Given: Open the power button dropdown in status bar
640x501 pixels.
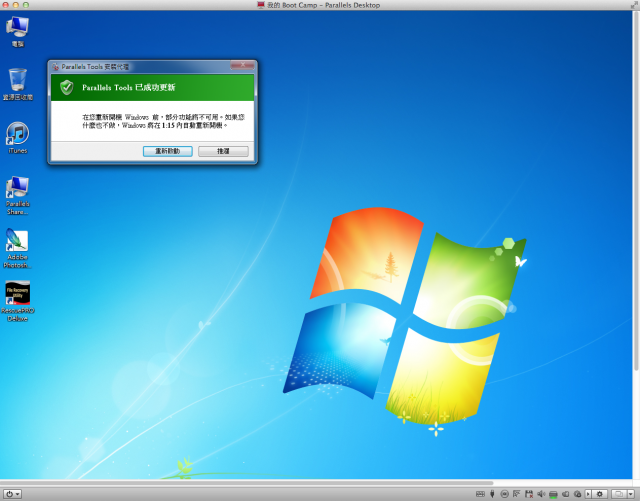Looking at the screenshot, I should pyautogui.click(x=13, y=494).
